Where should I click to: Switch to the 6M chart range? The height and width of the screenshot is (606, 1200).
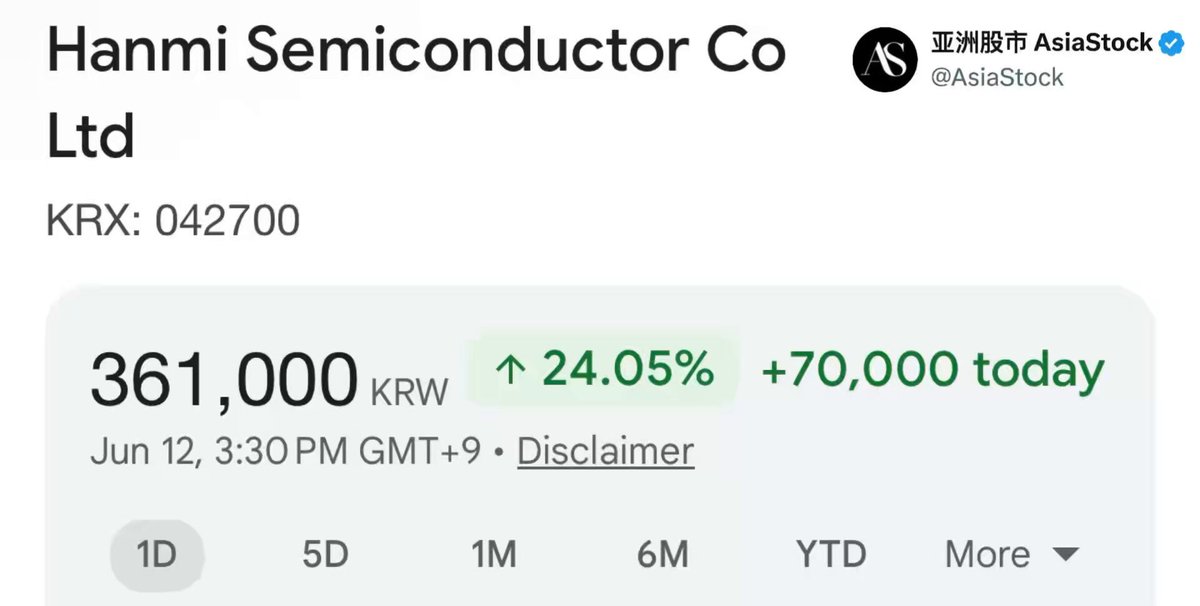(x=663, y=554)
